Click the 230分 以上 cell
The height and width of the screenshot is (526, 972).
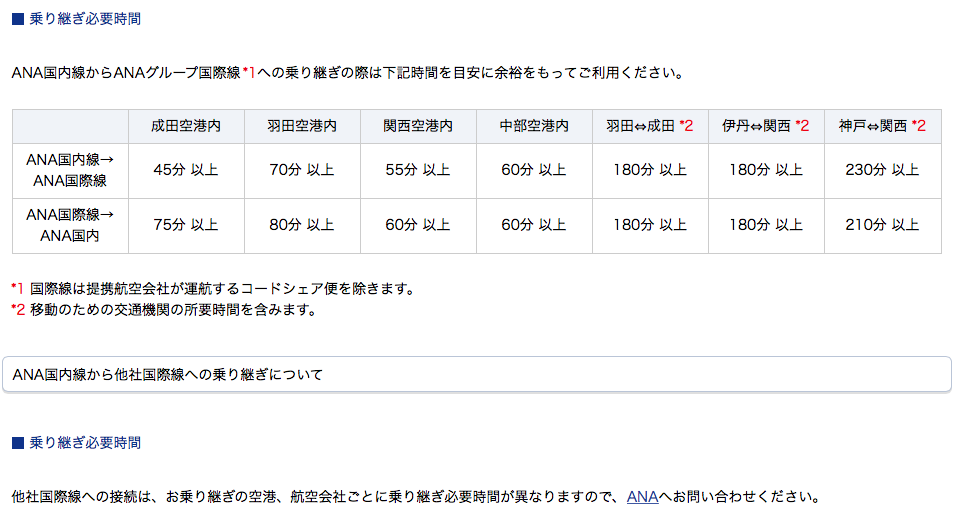[882, 170]
